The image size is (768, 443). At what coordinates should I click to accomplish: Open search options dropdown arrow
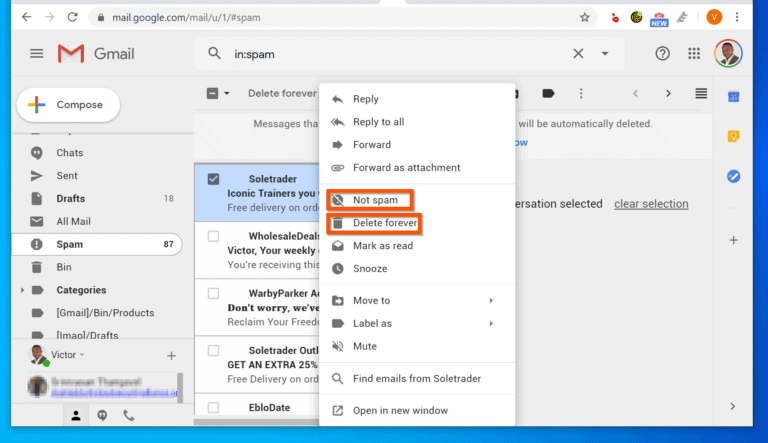605,53
